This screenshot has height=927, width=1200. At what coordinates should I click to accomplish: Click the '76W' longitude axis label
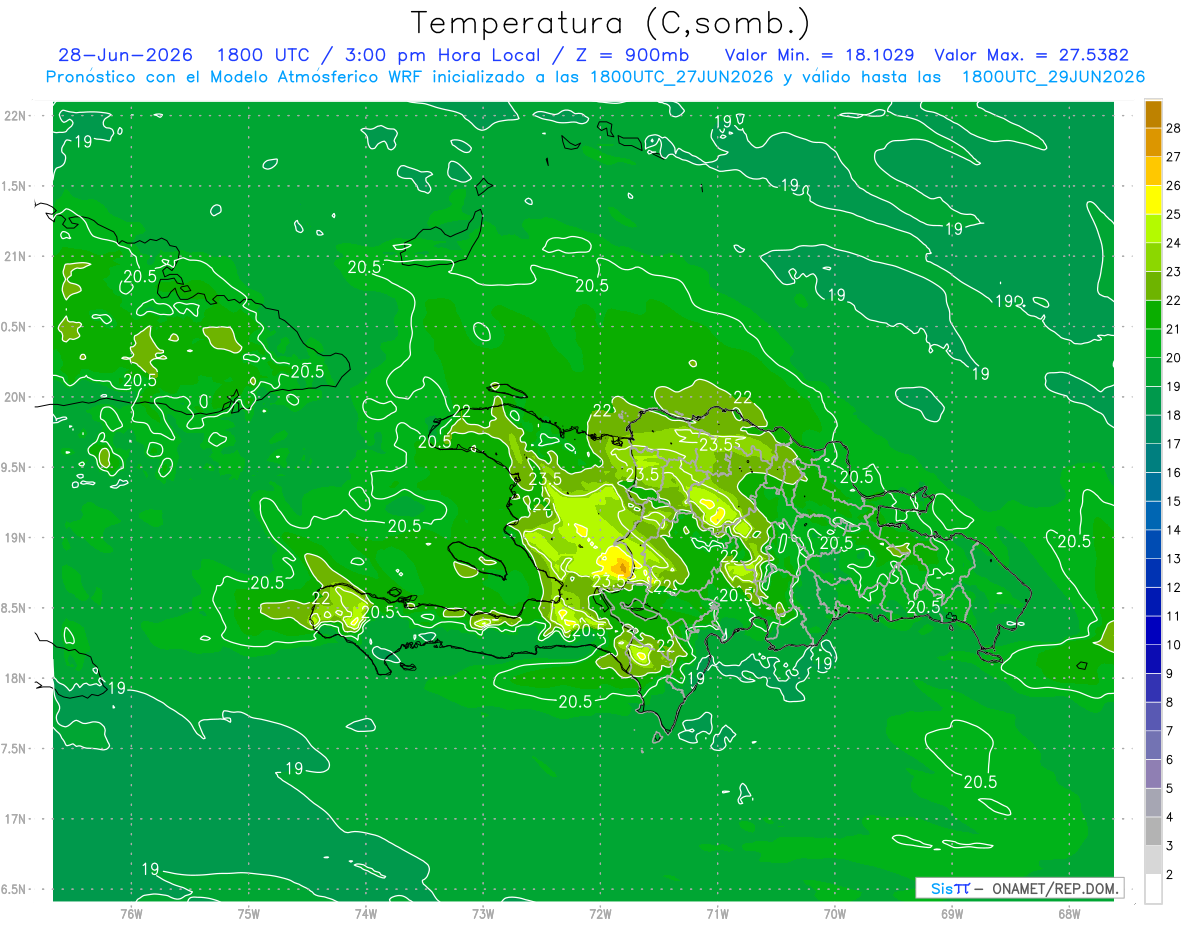[x=131, y=913]
